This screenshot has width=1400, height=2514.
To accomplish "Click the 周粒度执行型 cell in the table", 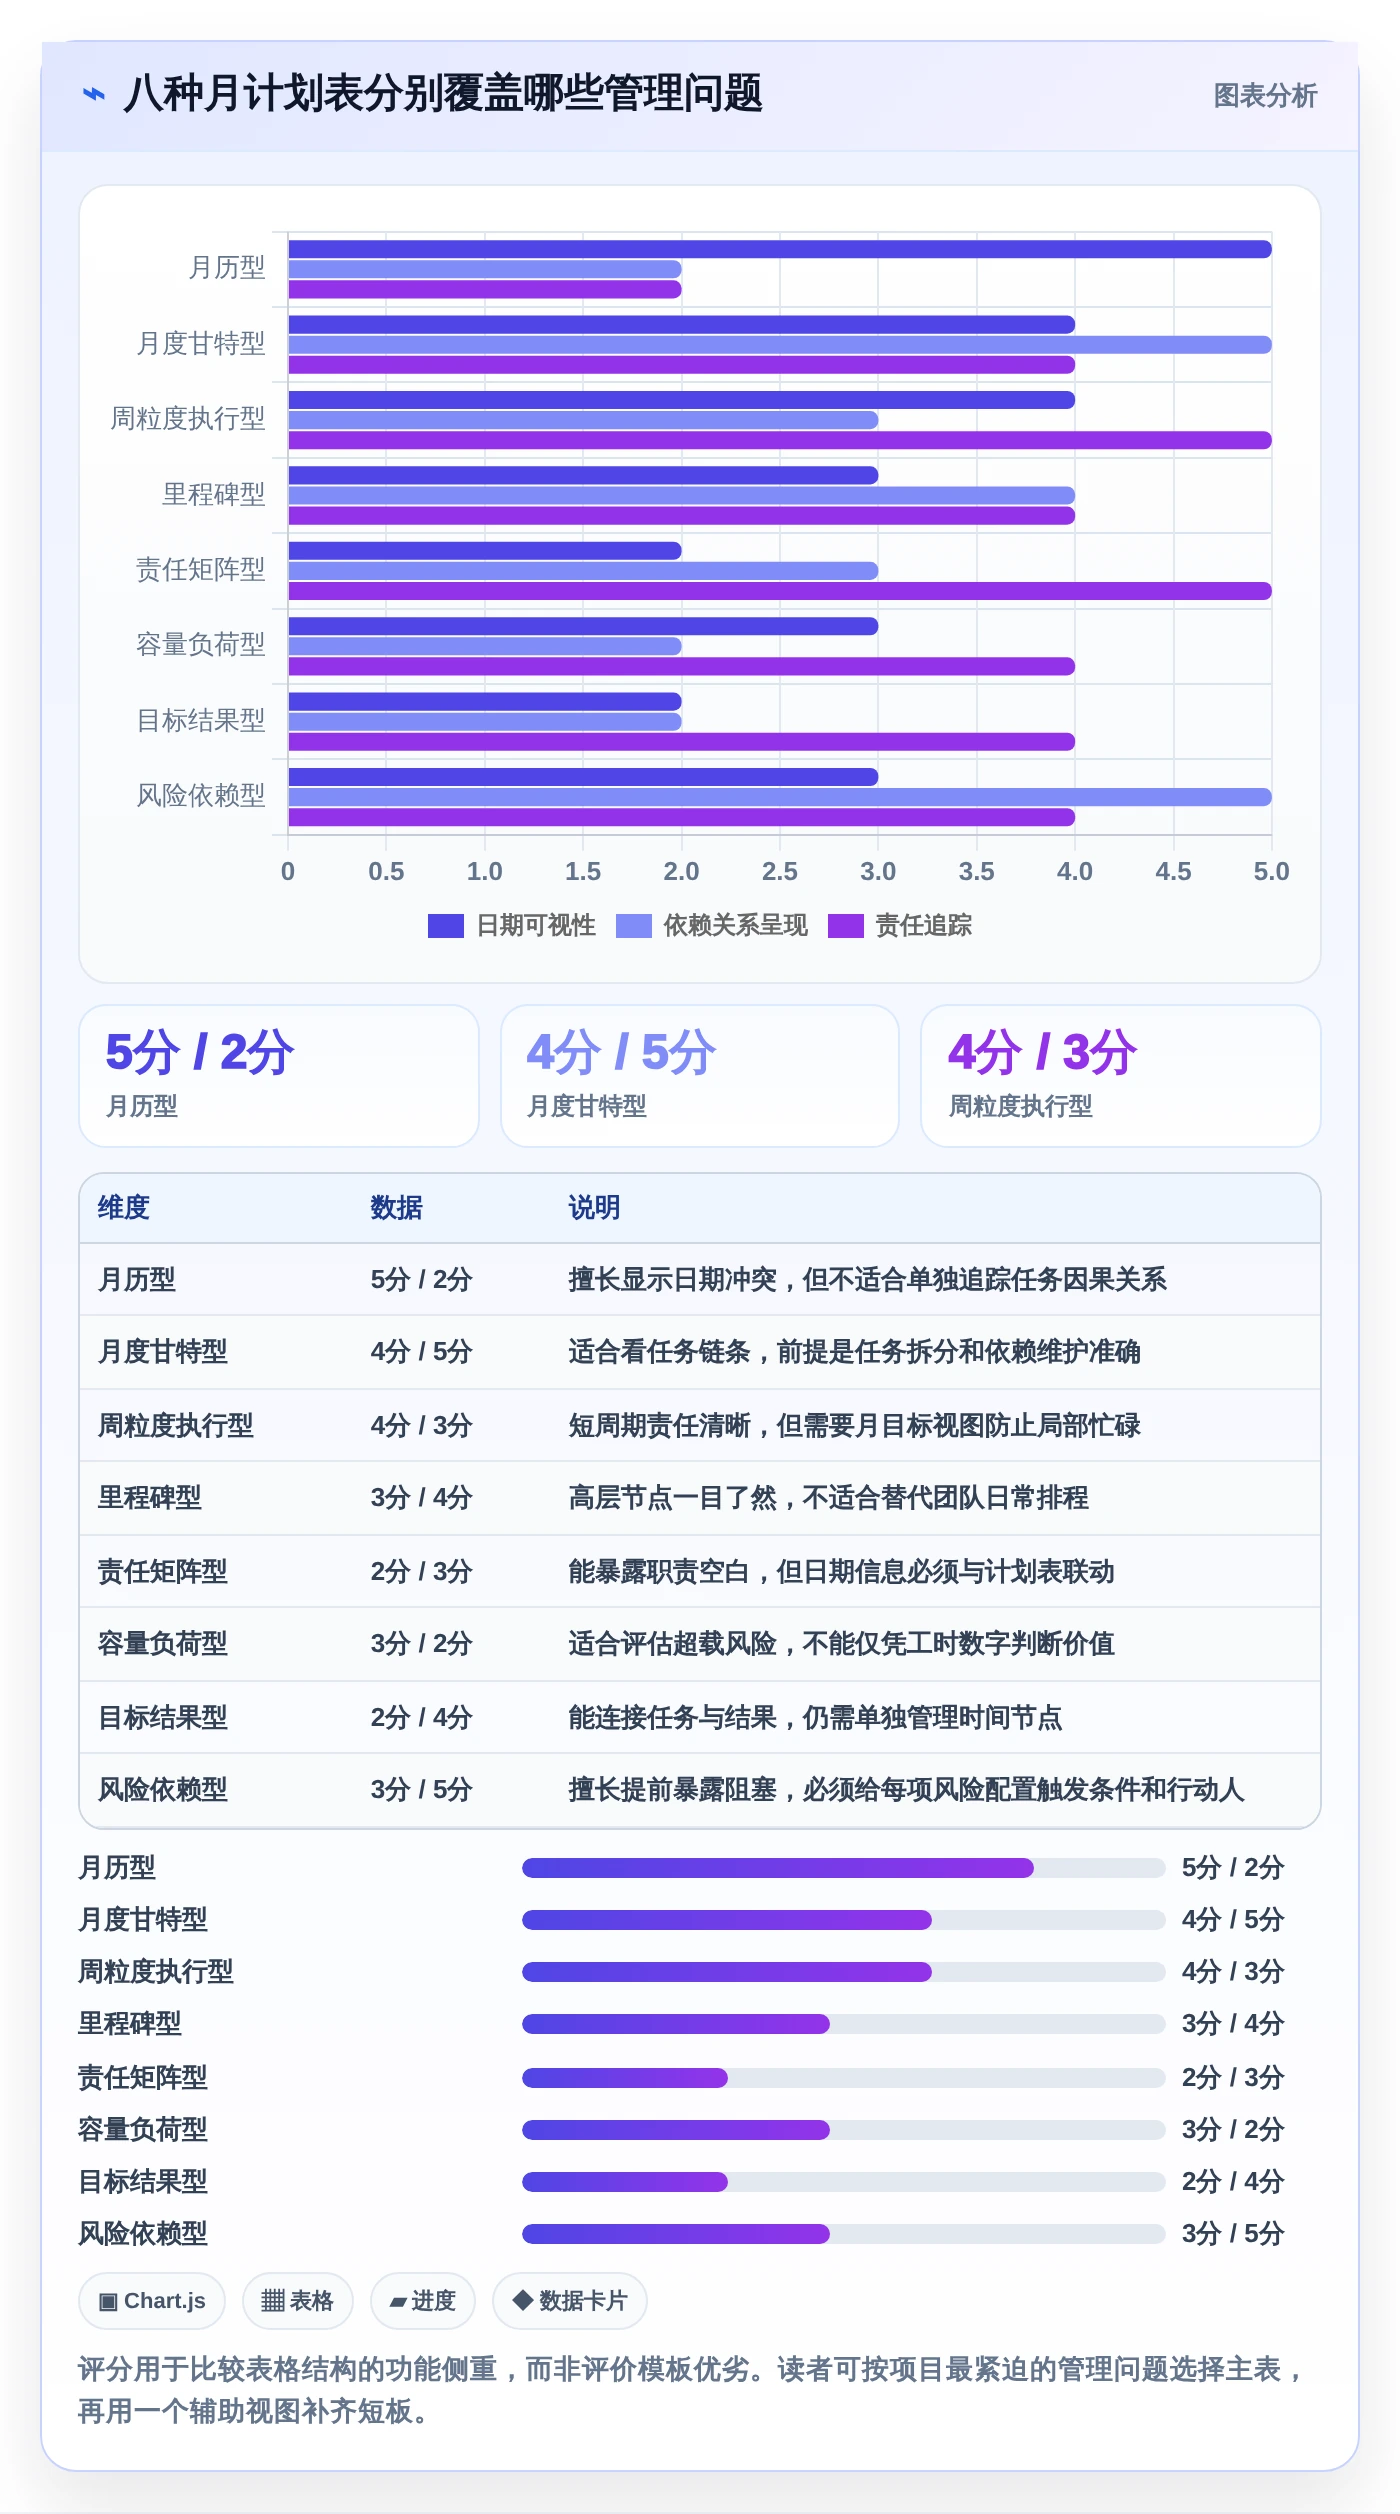I will (x=176, y=1425).
